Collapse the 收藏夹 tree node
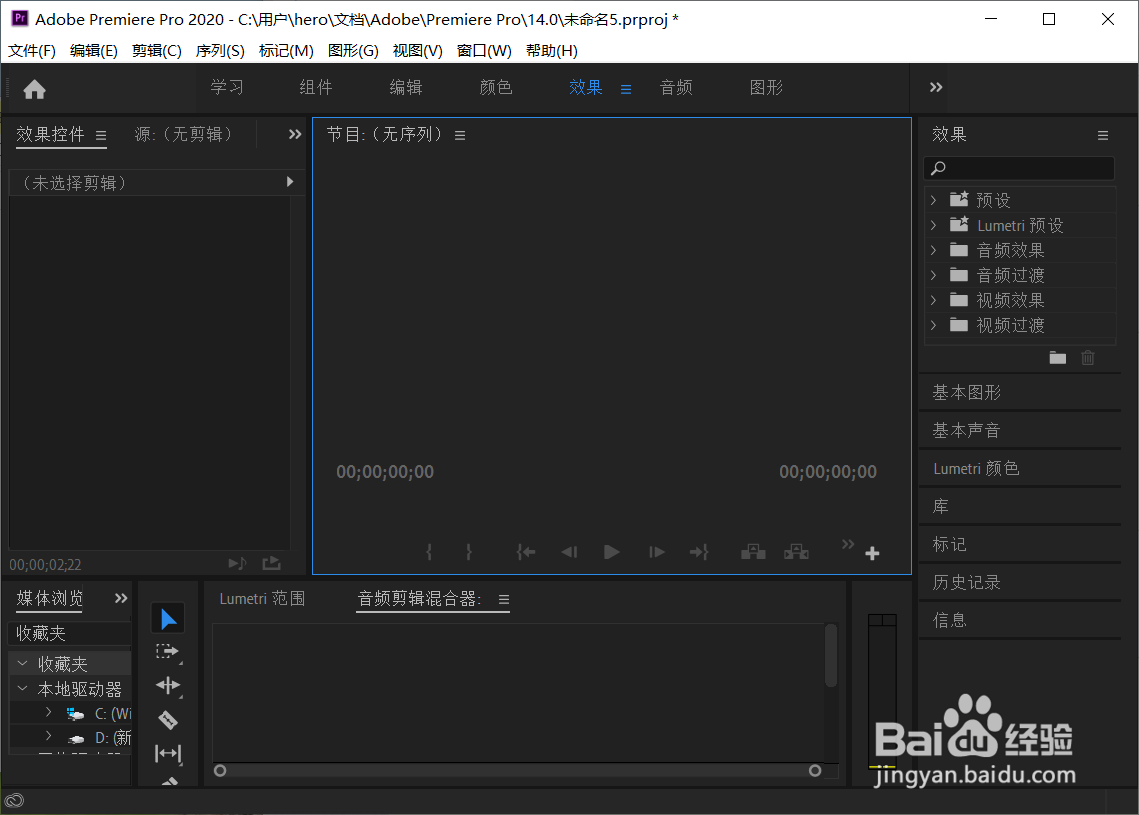This screenshot has width=1139, height=815. [x=23, y=663]
